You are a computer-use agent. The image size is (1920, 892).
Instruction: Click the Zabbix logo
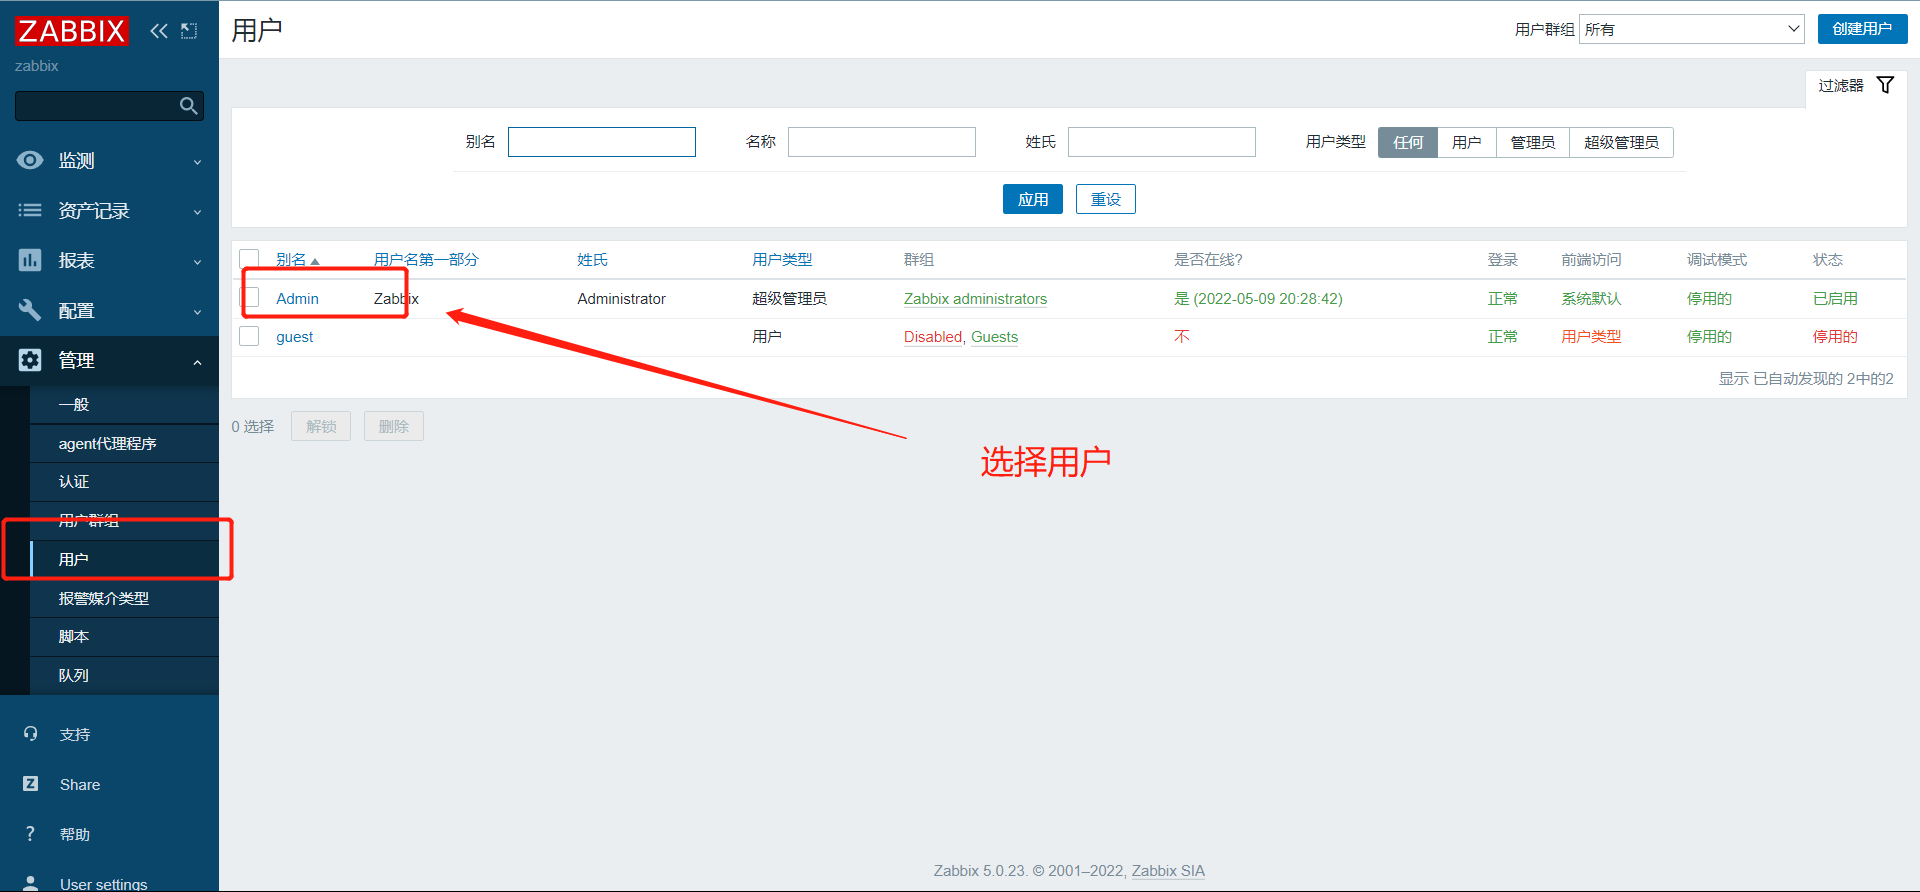[72, 31]
